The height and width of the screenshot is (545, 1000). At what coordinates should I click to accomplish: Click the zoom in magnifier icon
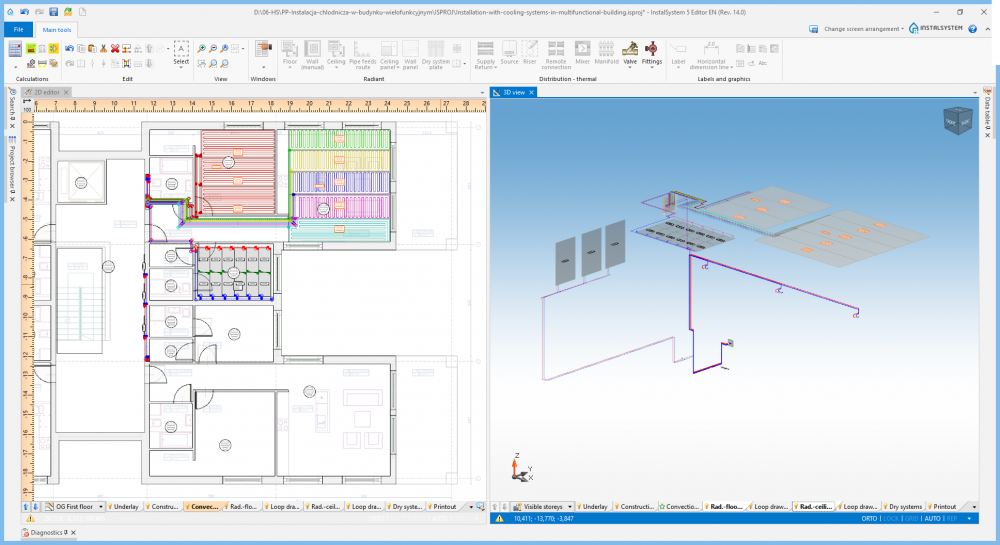coord(201,48)
